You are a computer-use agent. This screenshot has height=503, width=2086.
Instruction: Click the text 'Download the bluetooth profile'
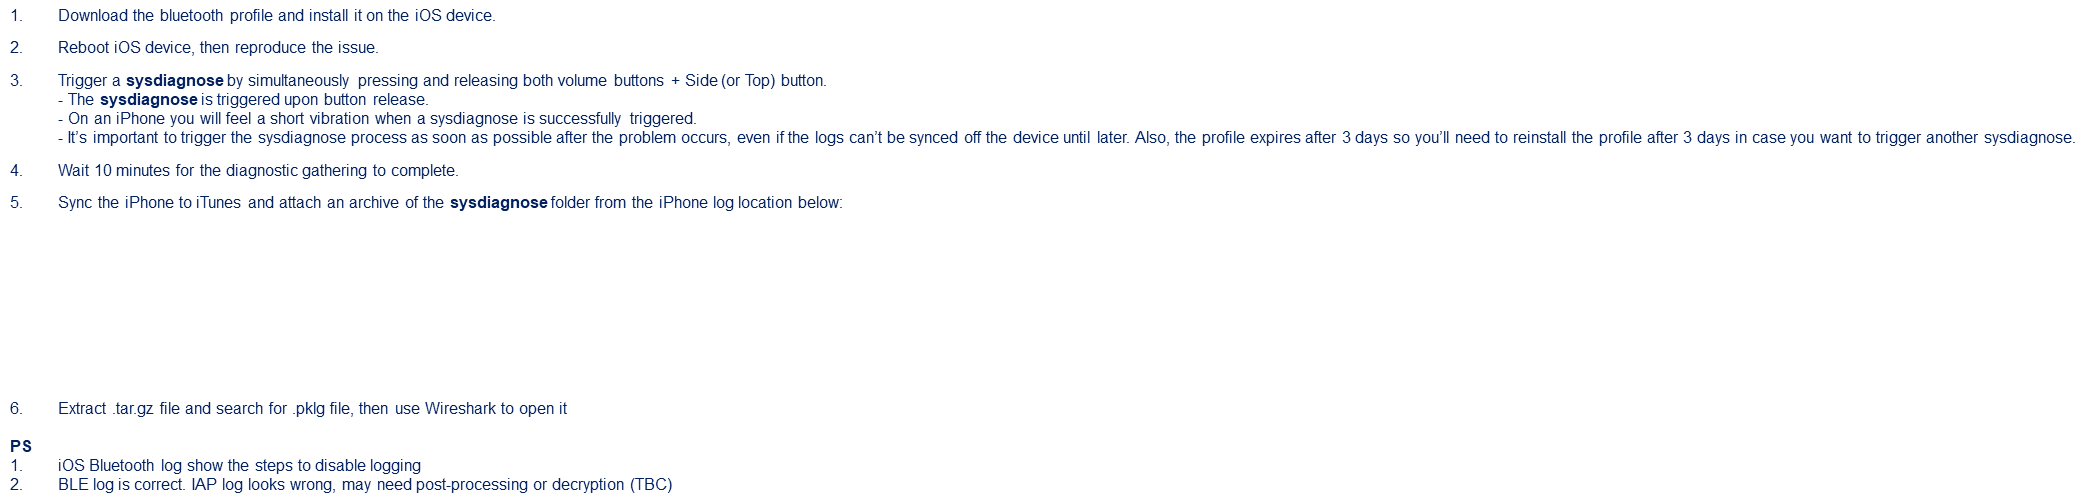coord(164,16)
